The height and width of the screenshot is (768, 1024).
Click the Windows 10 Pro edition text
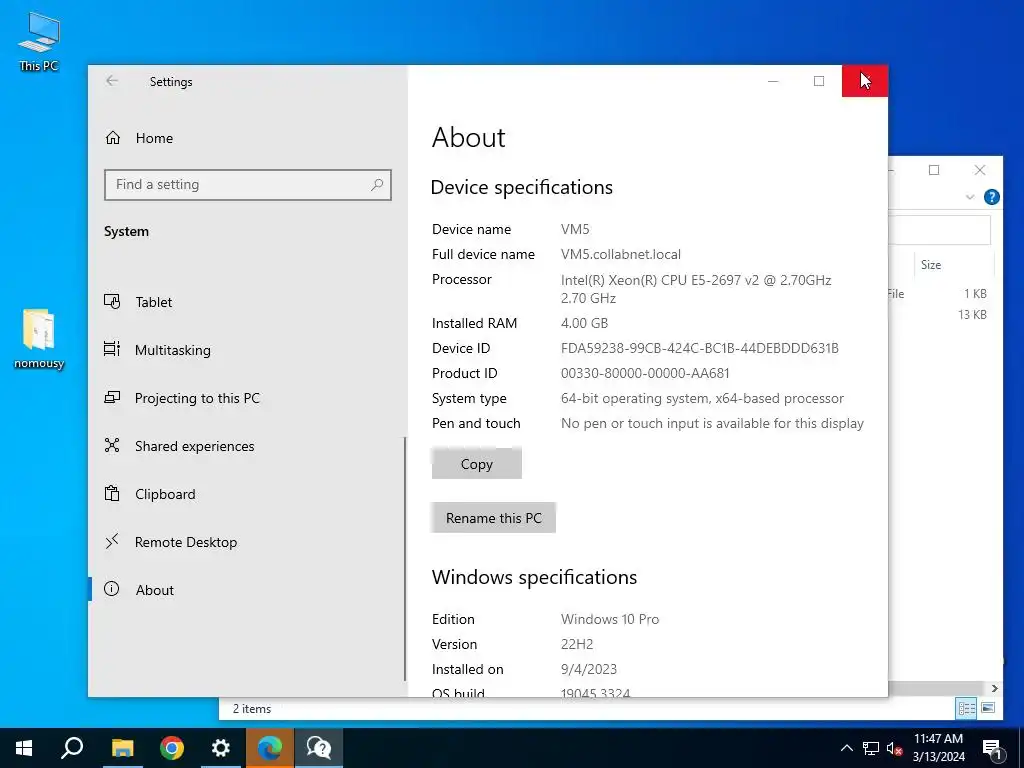(x=610, y=619)
